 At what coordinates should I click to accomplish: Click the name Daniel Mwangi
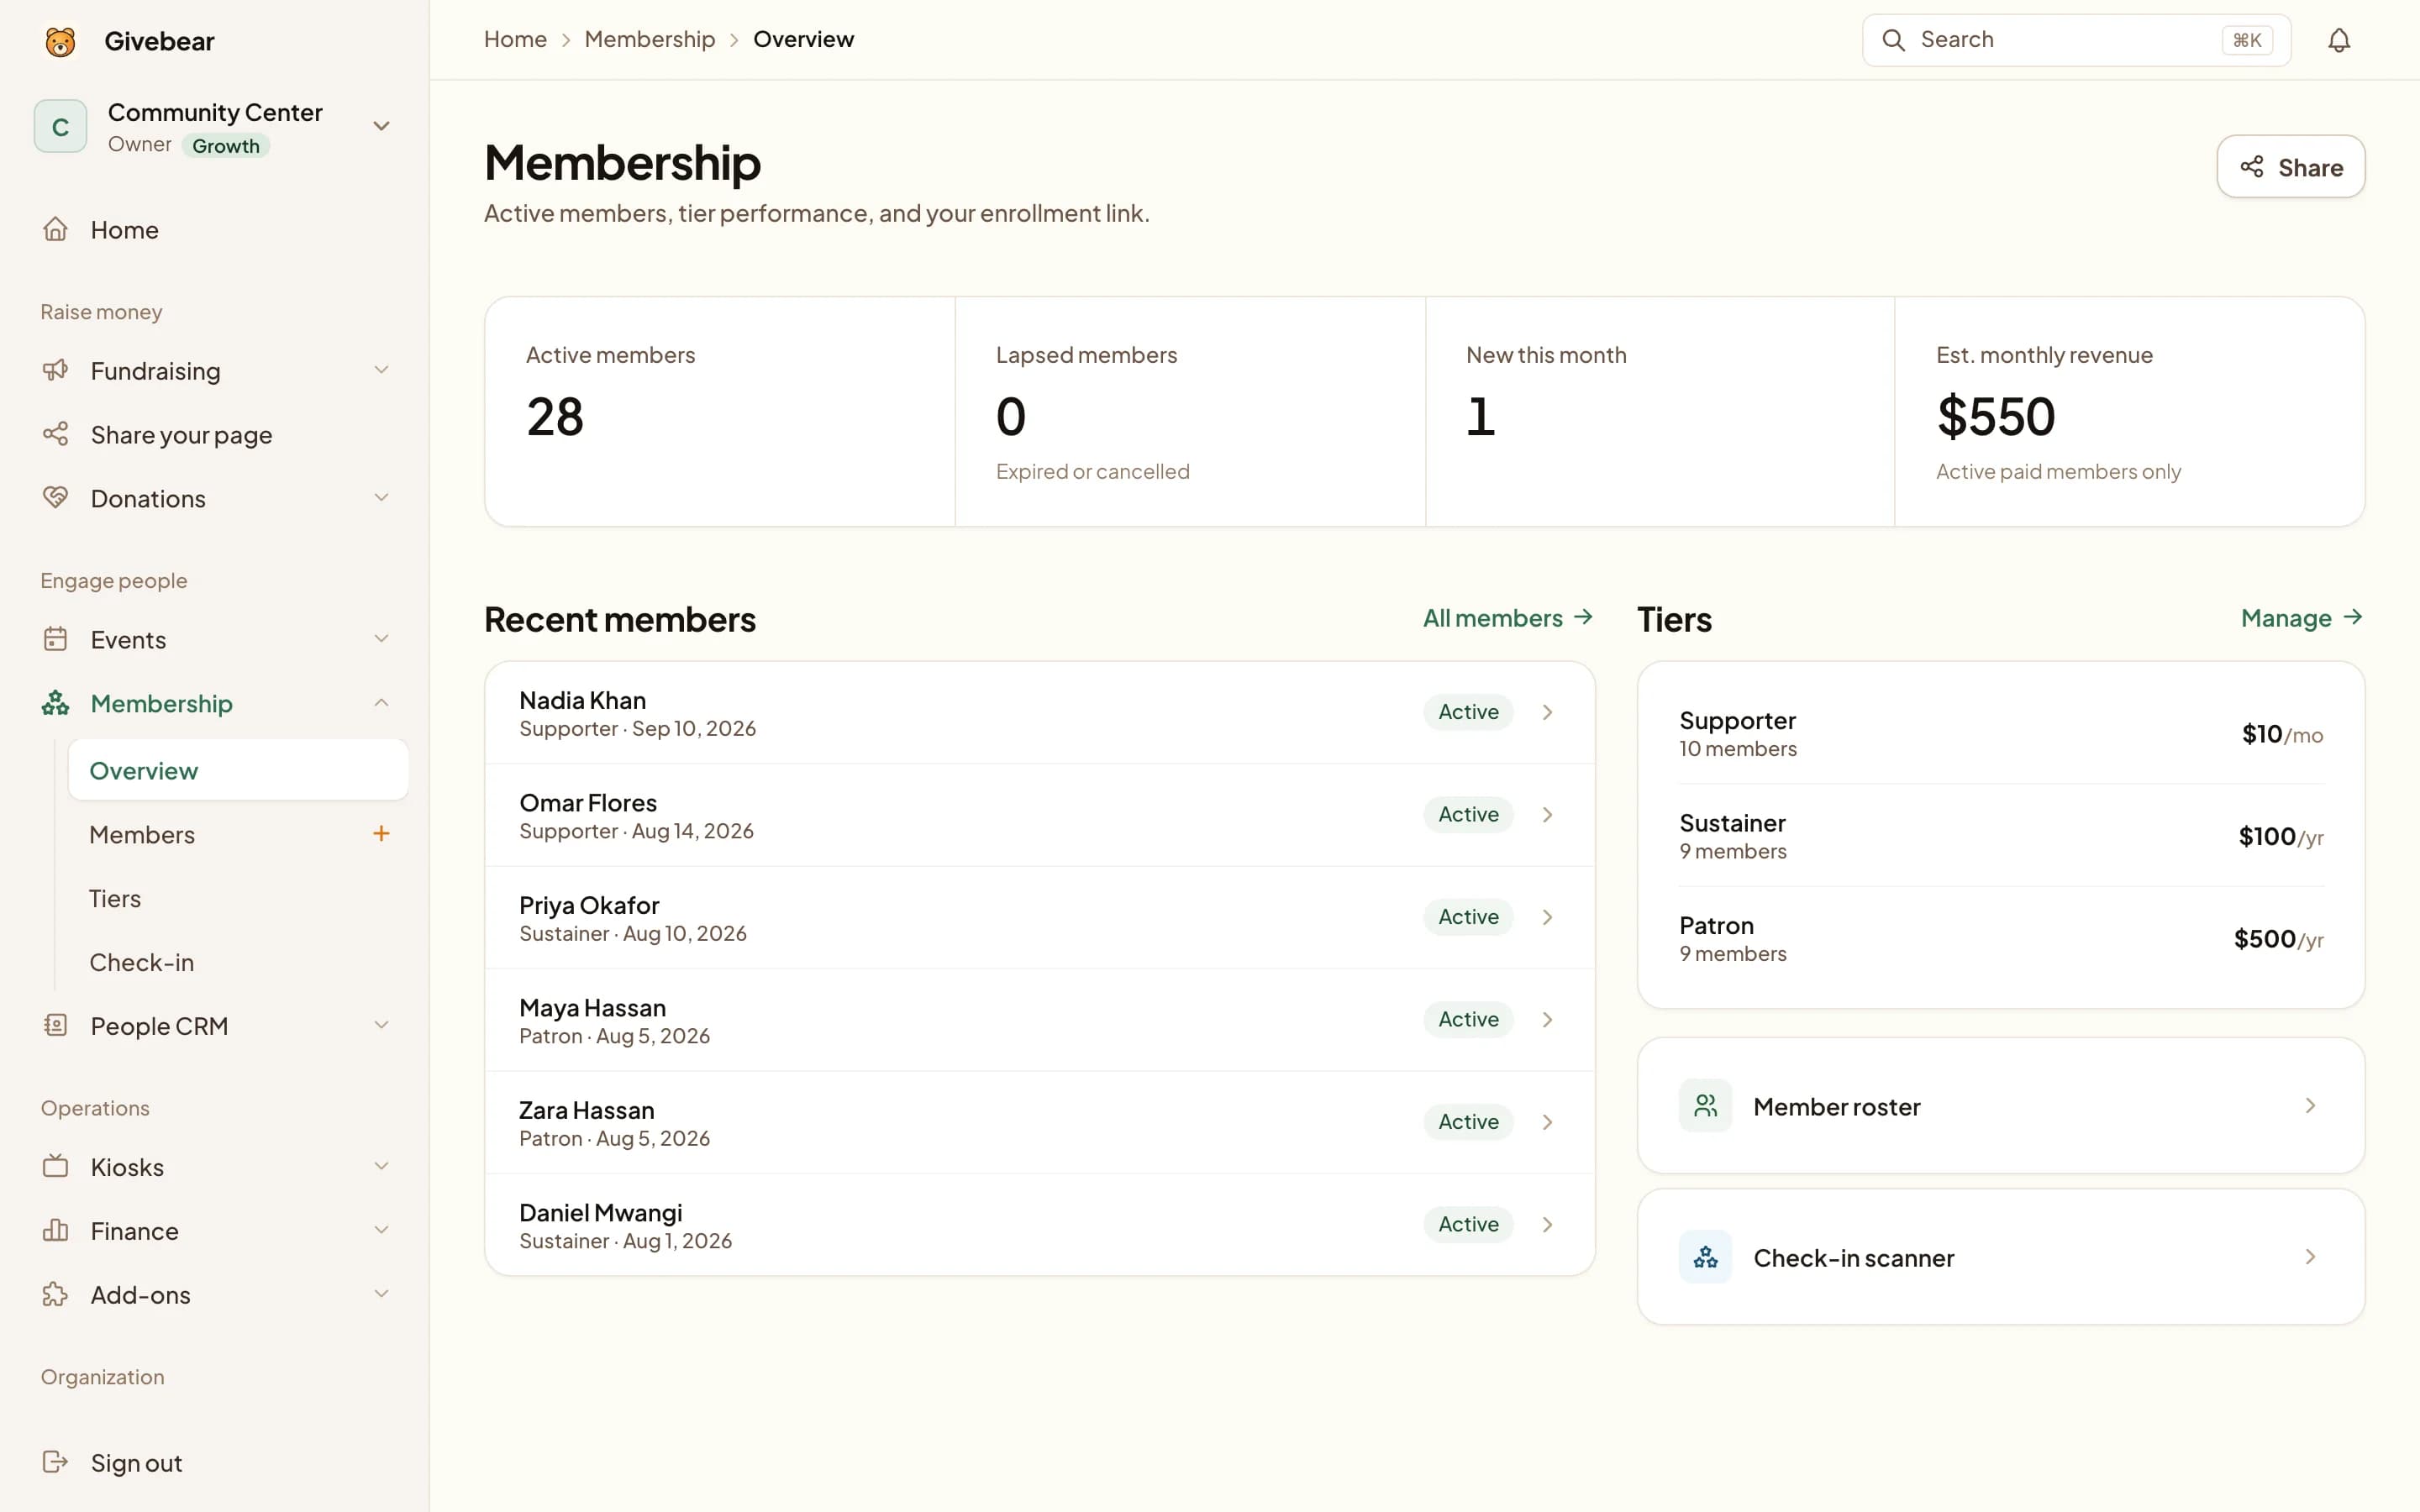(600, 1212)
